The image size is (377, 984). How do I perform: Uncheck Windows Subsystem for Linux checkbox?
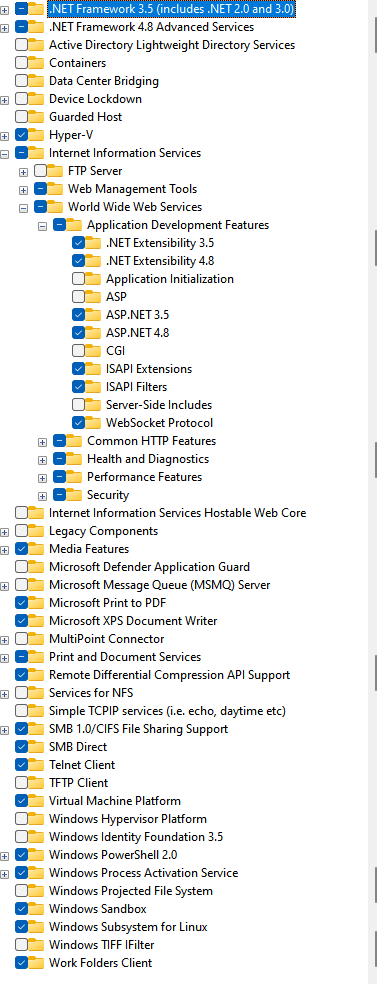tap(21, 927)
